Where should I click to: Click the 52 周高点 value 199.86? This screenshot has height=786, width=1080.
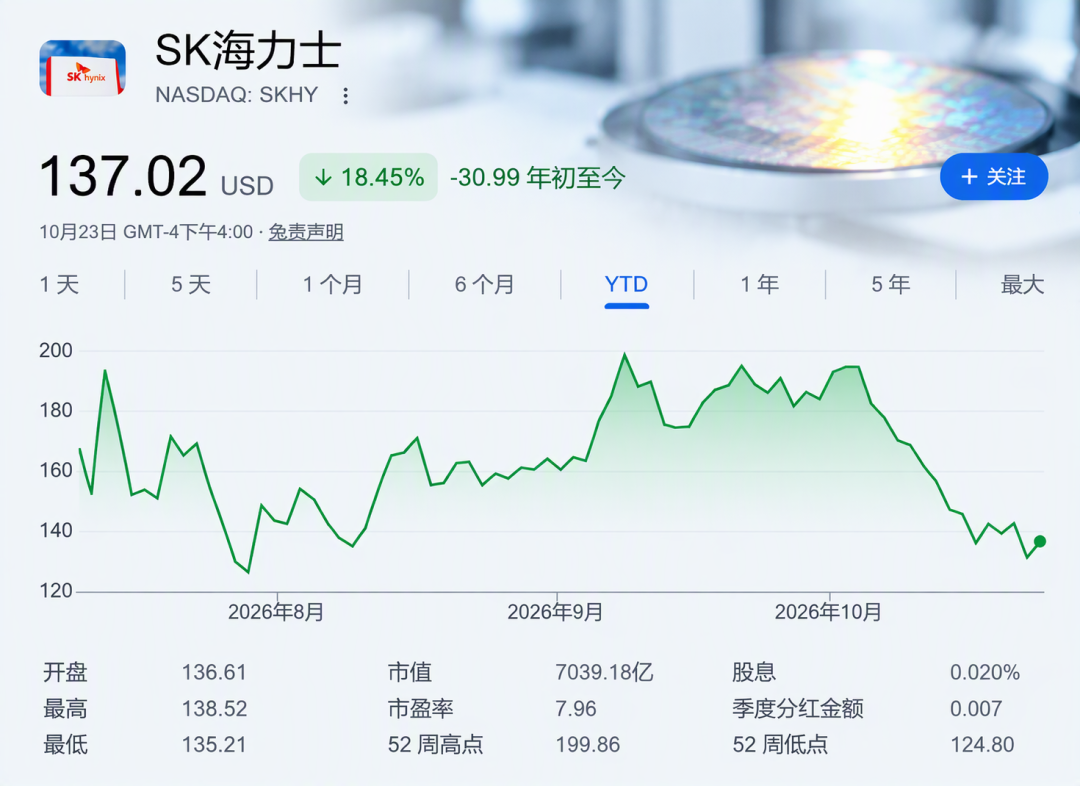588,745
